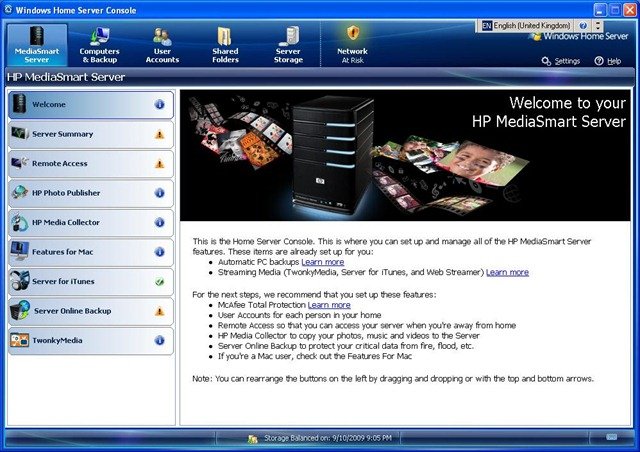Viewport: 640px width, 452px height.
Task: Go to the Shared Folders tab
Action: tap(225, 45)
